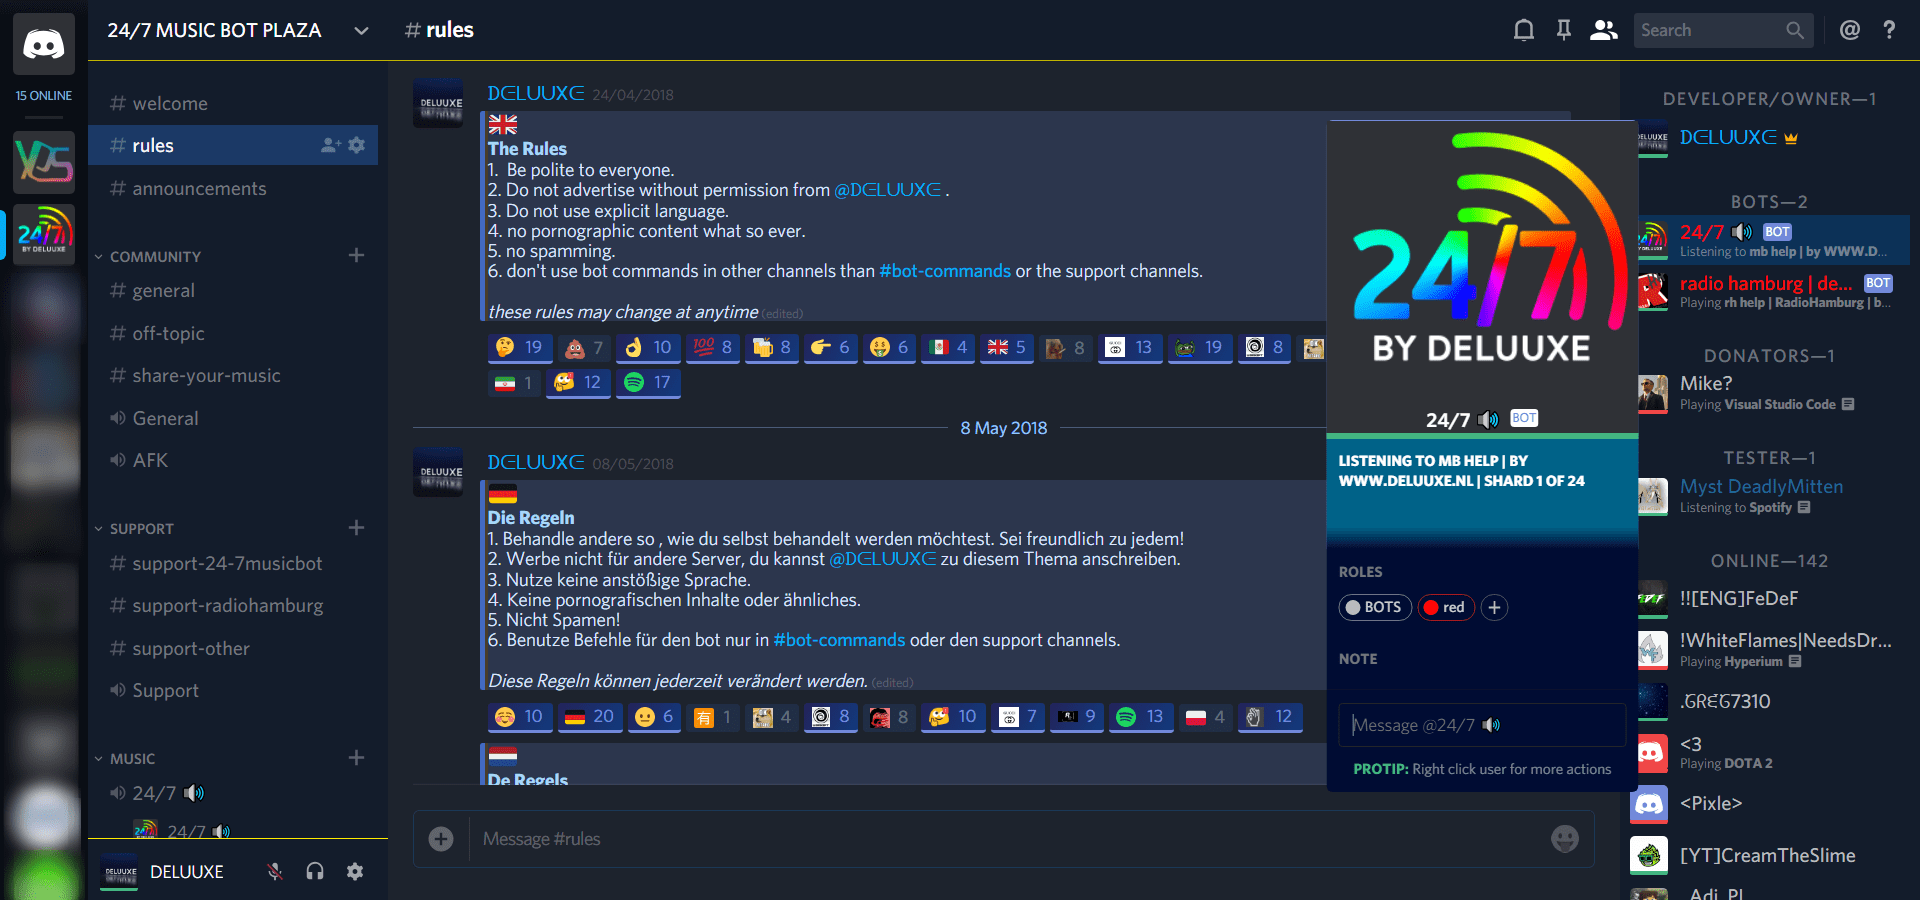The image size is (1920, 900).
Task: Click the red role chip
Action: coord(1446,607)
